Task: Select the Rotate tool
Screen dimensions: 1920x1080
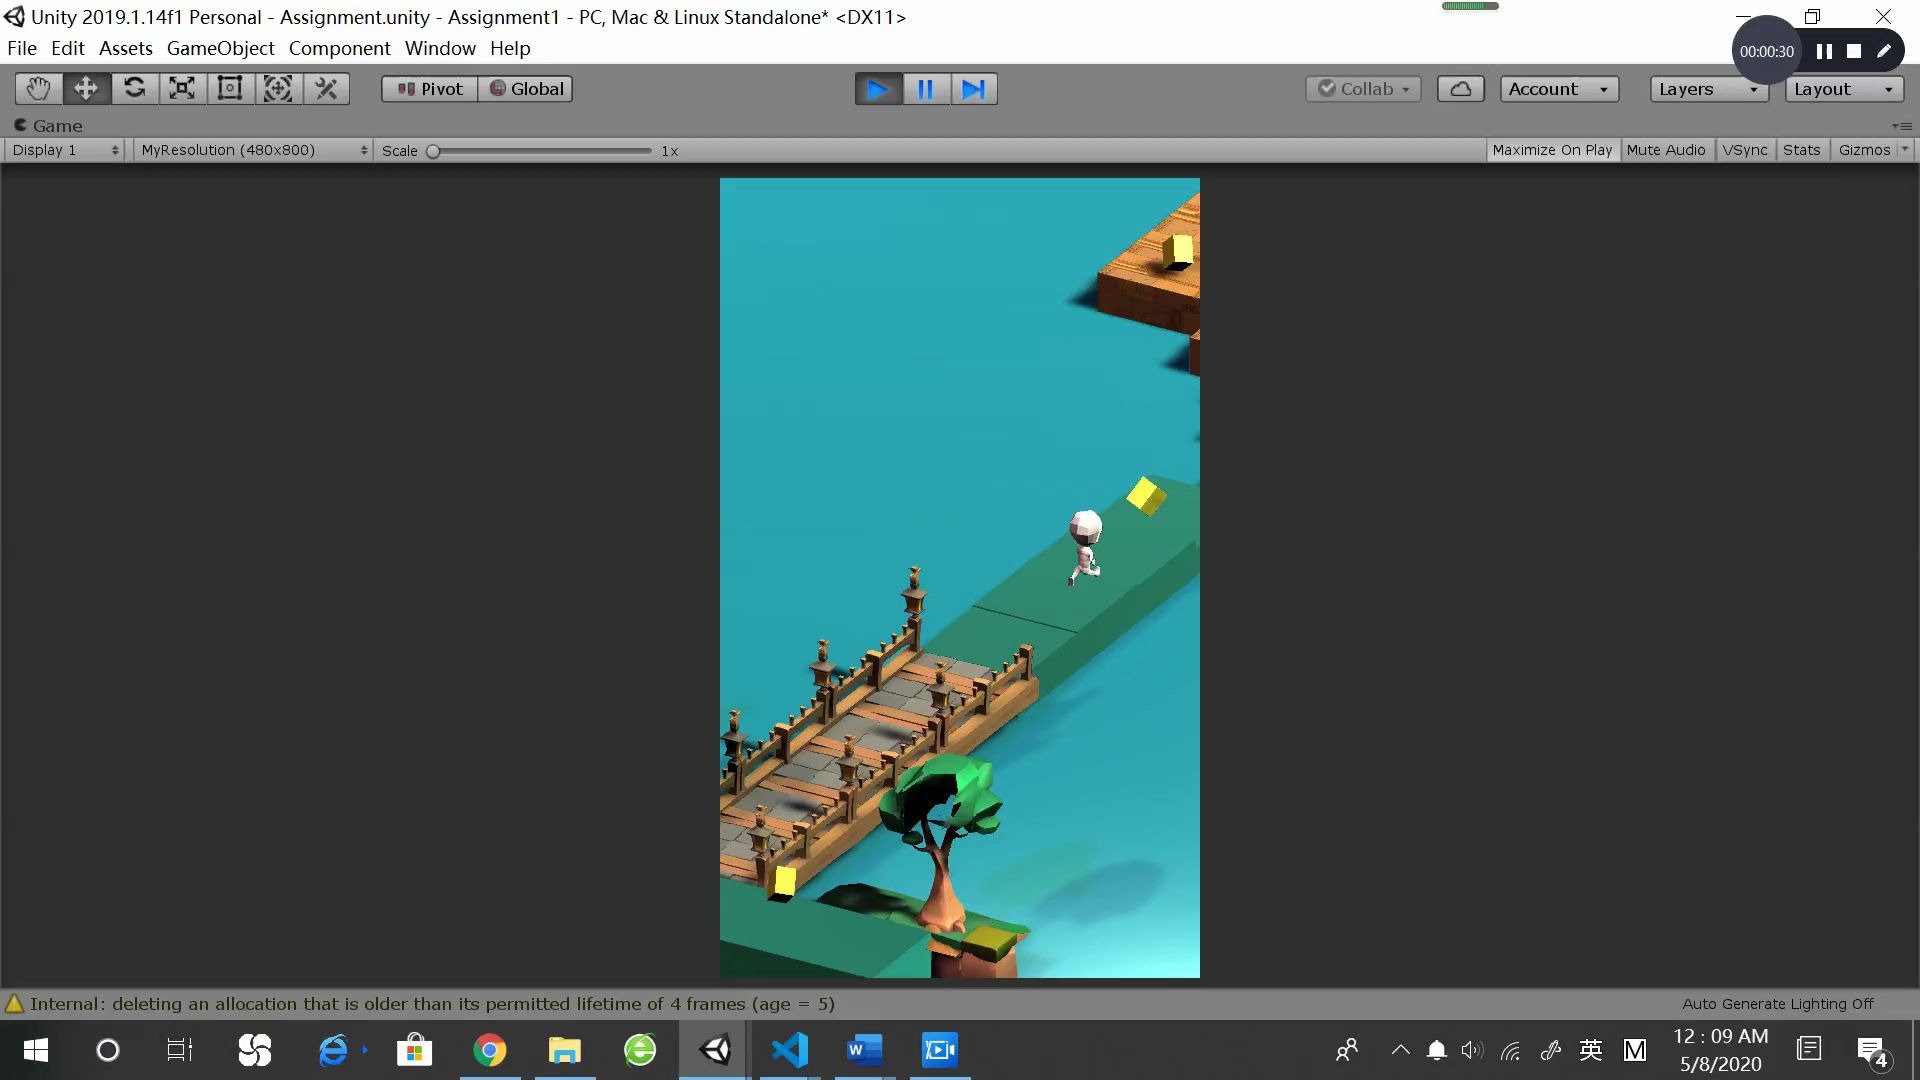Action: coord(133,88)
